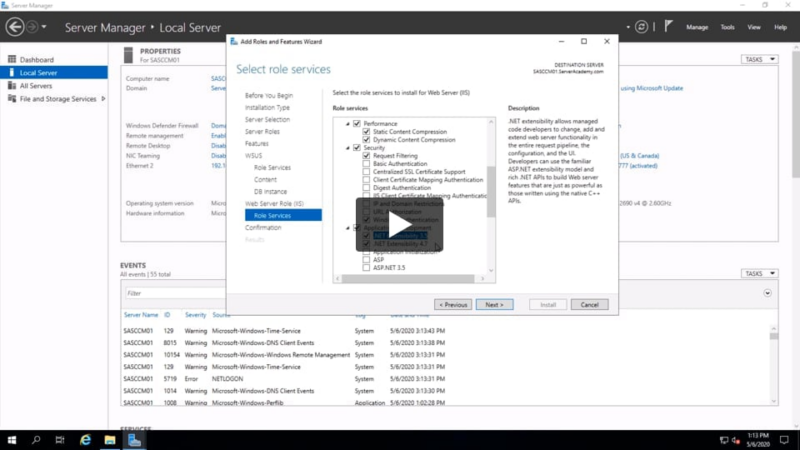This screenshot has height=450, width=800.
Task: Open the Tools menu
Action: point(727,27)
